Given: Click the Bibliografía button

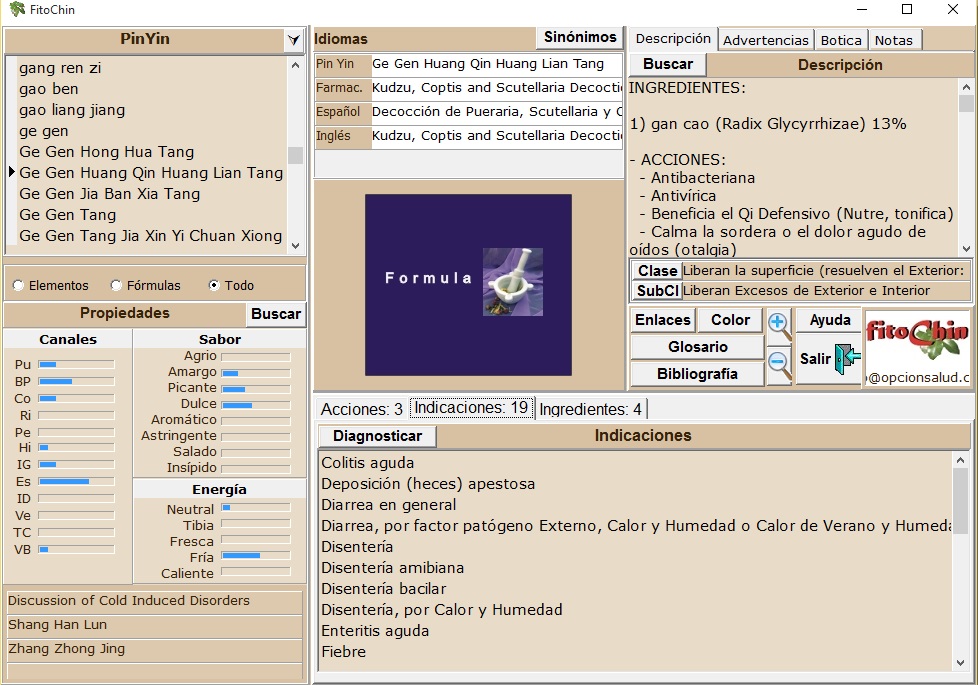Looking at the screenshot, I should coord(697,374).
